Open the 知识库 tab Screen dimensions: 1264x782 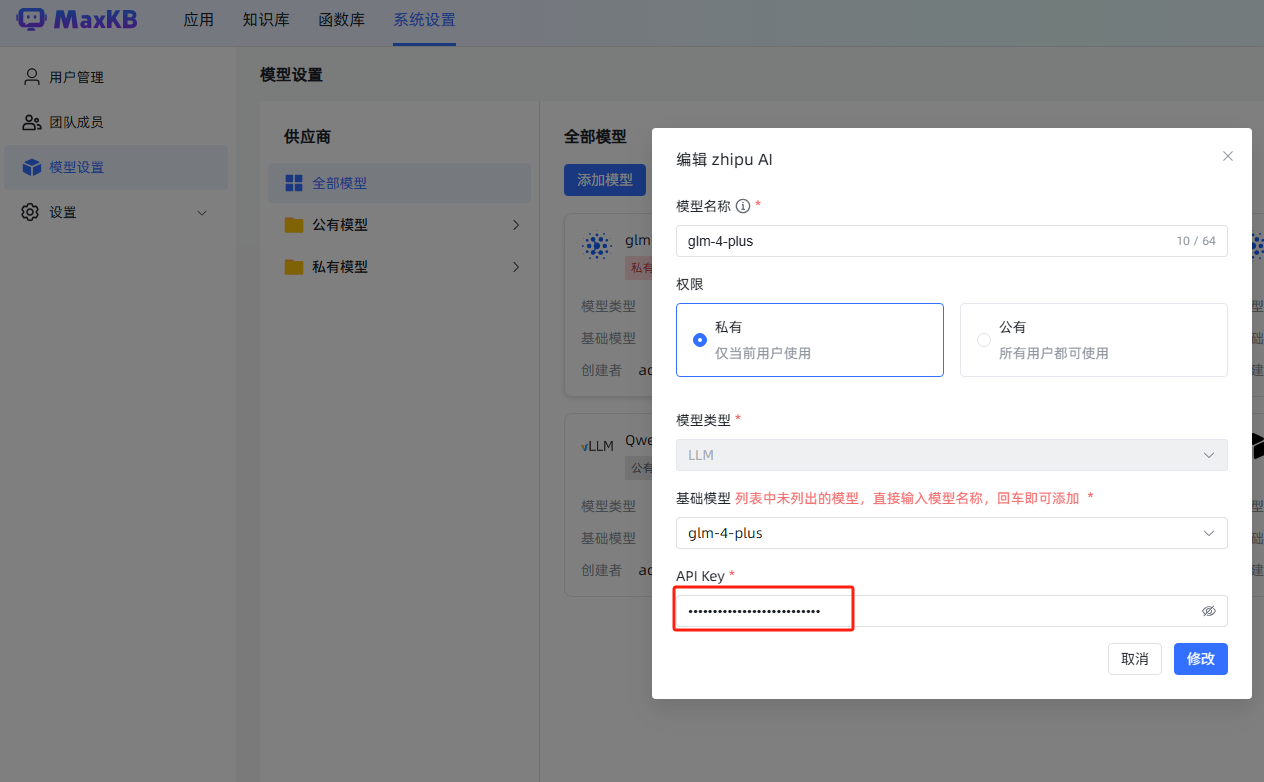coord(264,20)
